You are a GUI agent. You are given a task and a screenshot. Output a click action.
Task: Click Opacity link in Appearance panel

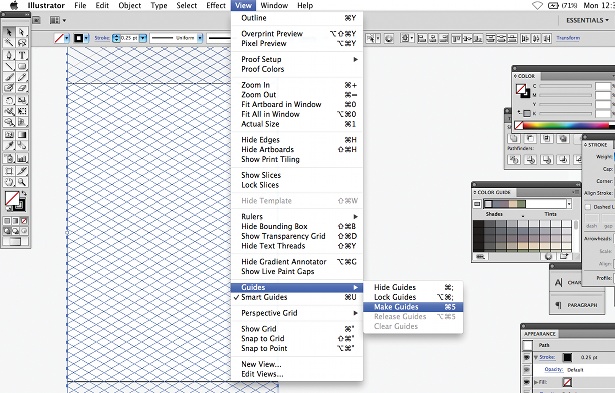[x=553, y=369]
